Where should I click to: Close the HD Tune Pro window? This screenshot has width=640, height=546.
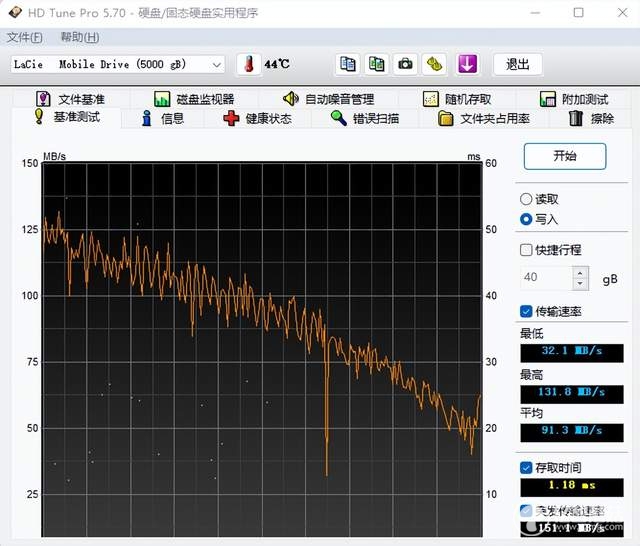point(622,13)
